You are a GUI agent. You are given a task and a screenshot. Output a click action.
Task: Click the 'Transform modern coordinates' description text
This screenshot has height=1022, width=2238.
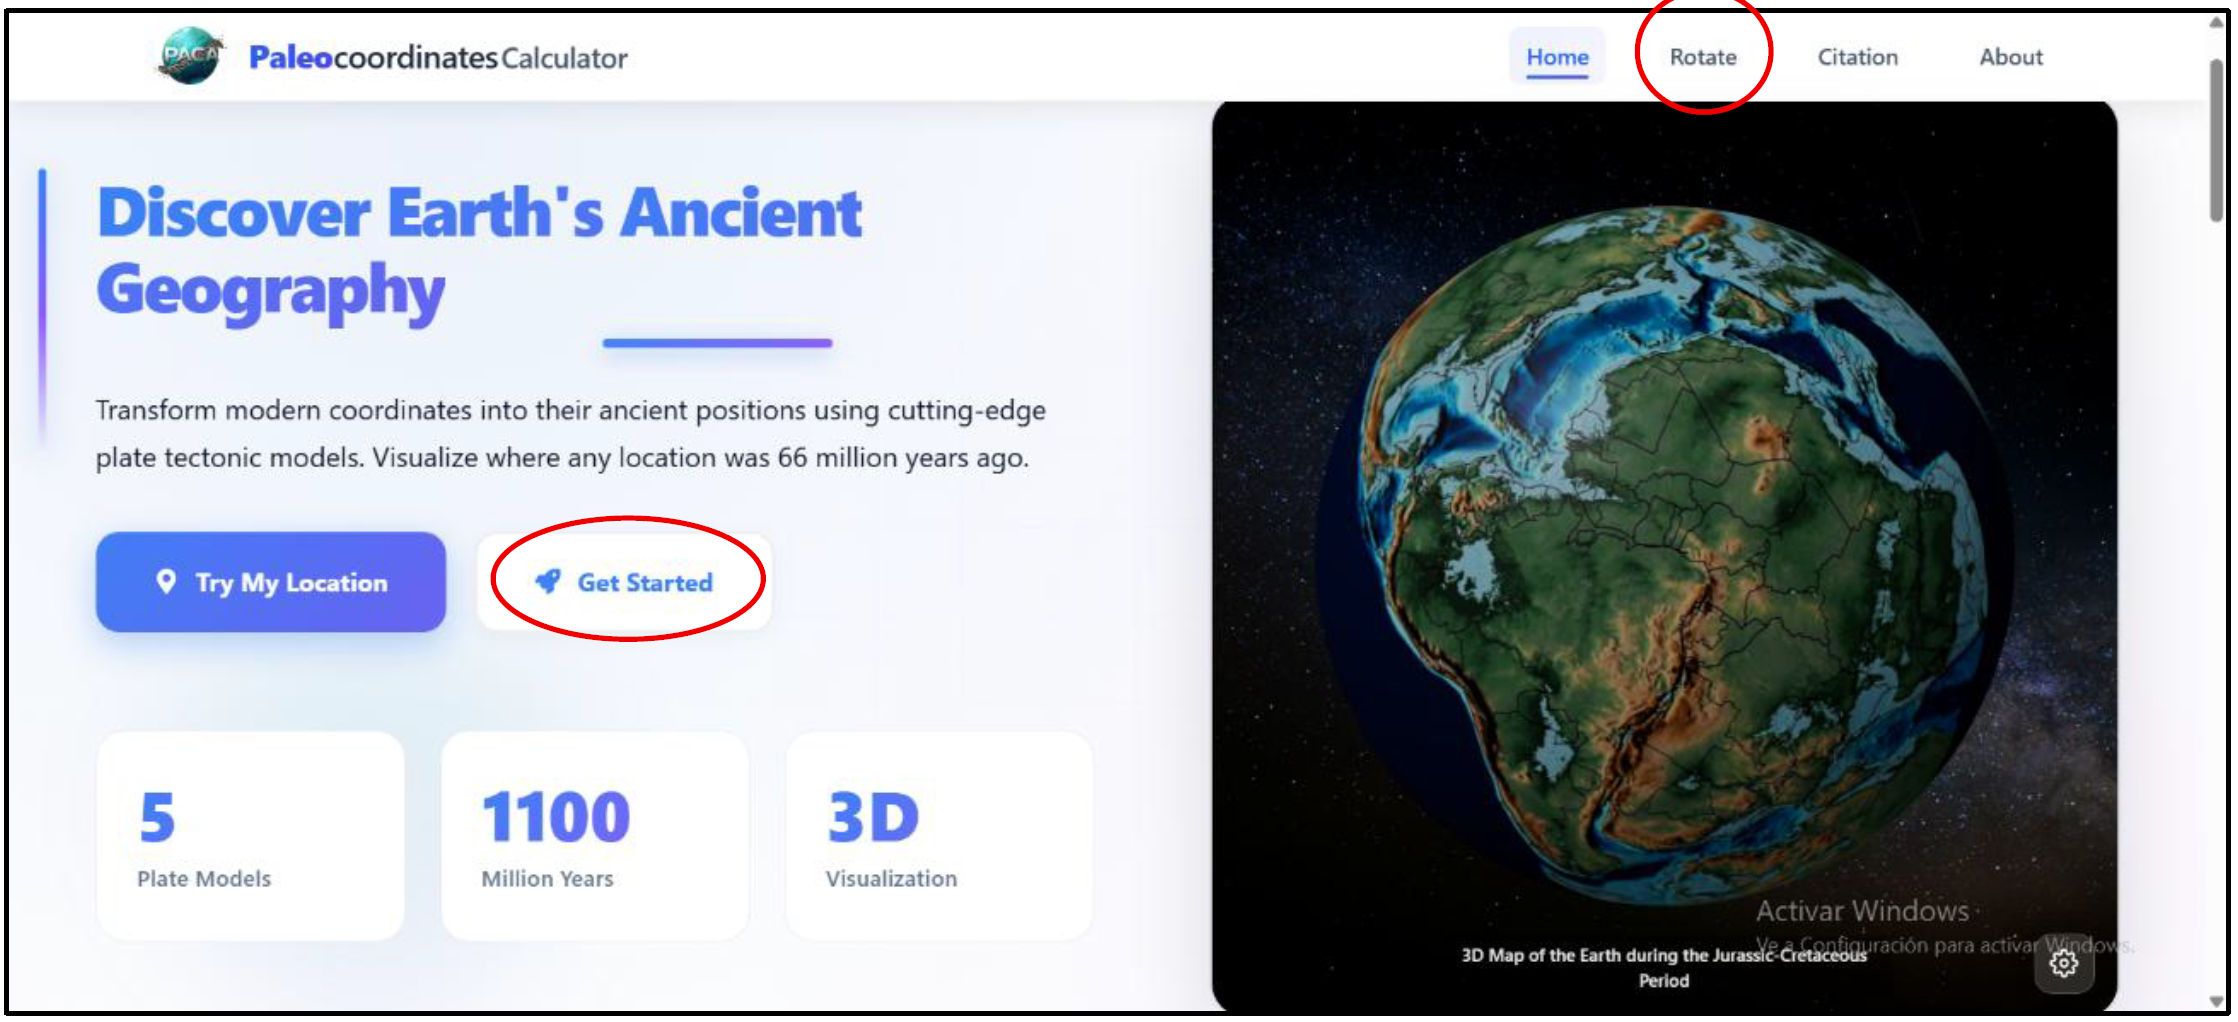point(571,434)
